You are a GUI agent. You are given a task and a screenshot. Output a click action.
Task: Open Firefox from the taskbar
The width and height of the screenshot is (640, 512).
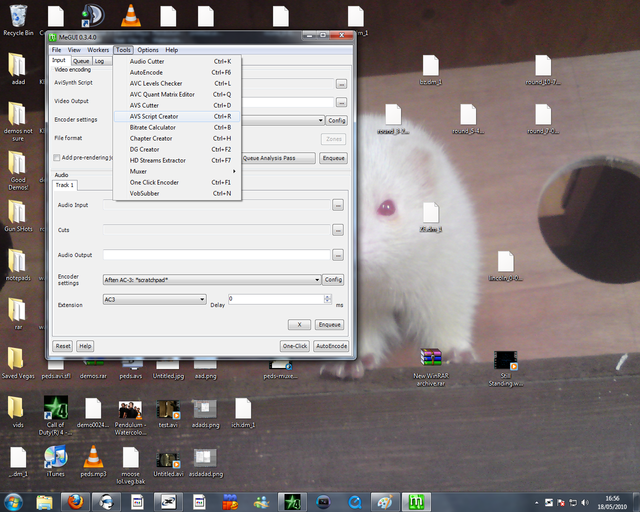[x=75, y=502]
